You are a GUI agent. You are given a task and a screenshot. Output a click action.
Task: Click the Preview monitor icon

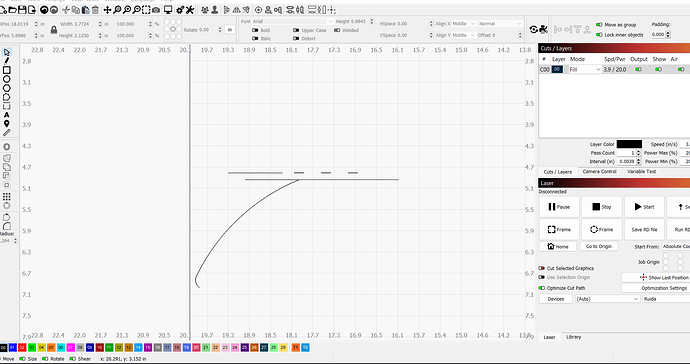click(x=168, y=10)
